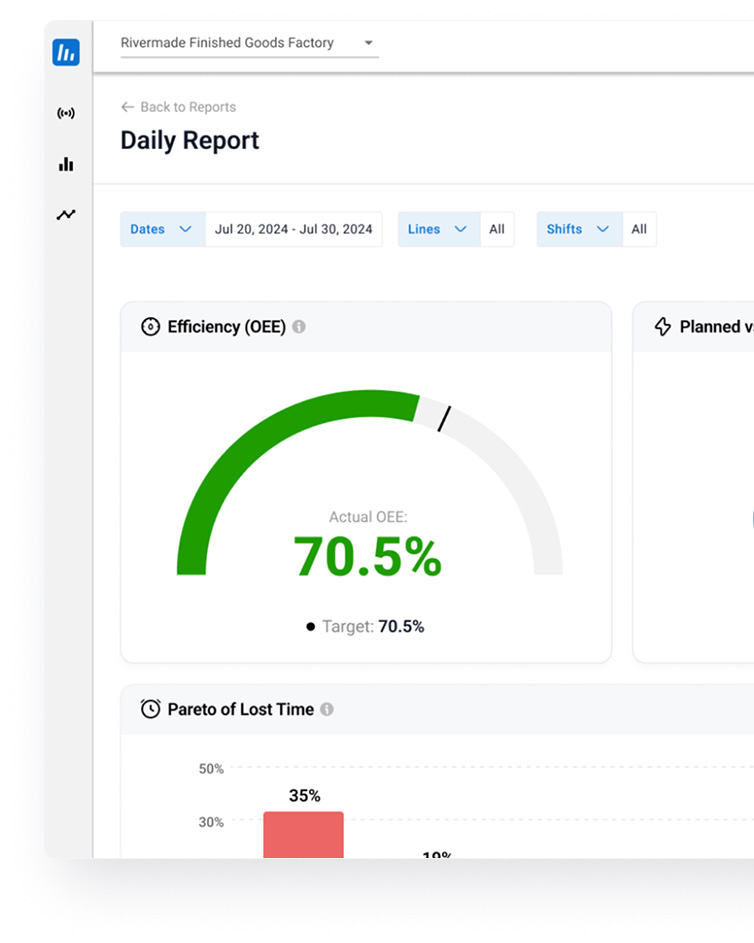Click the 50% axis label
Image resolution: width=754 pixels, height=943 pixels.
pyautogui.click(x=211, y=769)
